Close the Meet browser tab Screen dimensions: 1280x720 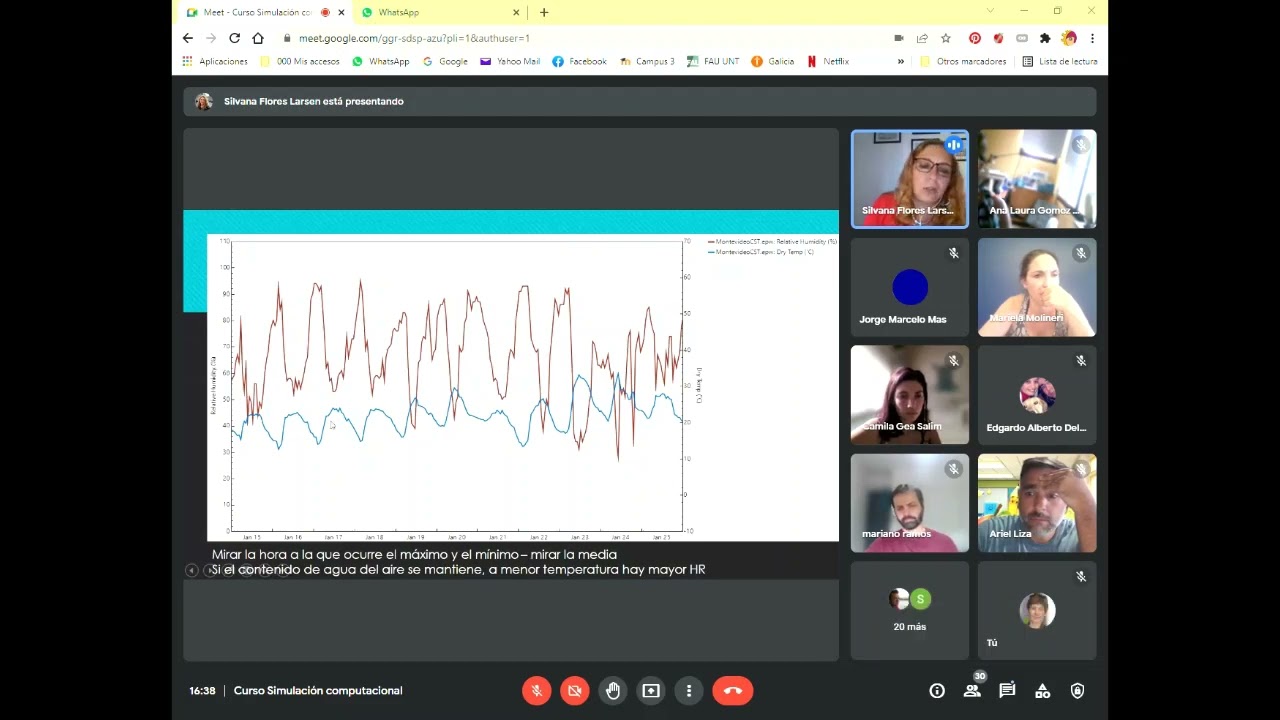342,12
